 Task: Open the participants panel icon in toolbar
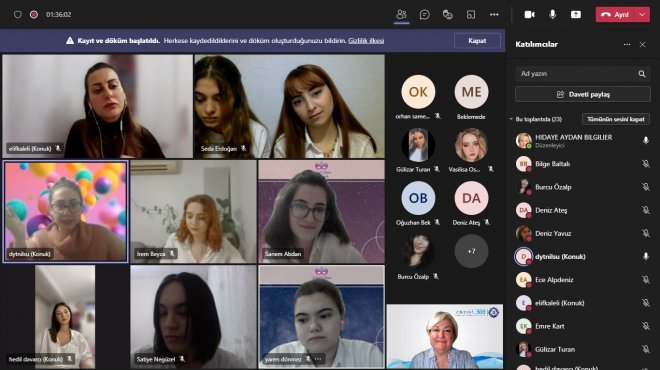[401, 14]
